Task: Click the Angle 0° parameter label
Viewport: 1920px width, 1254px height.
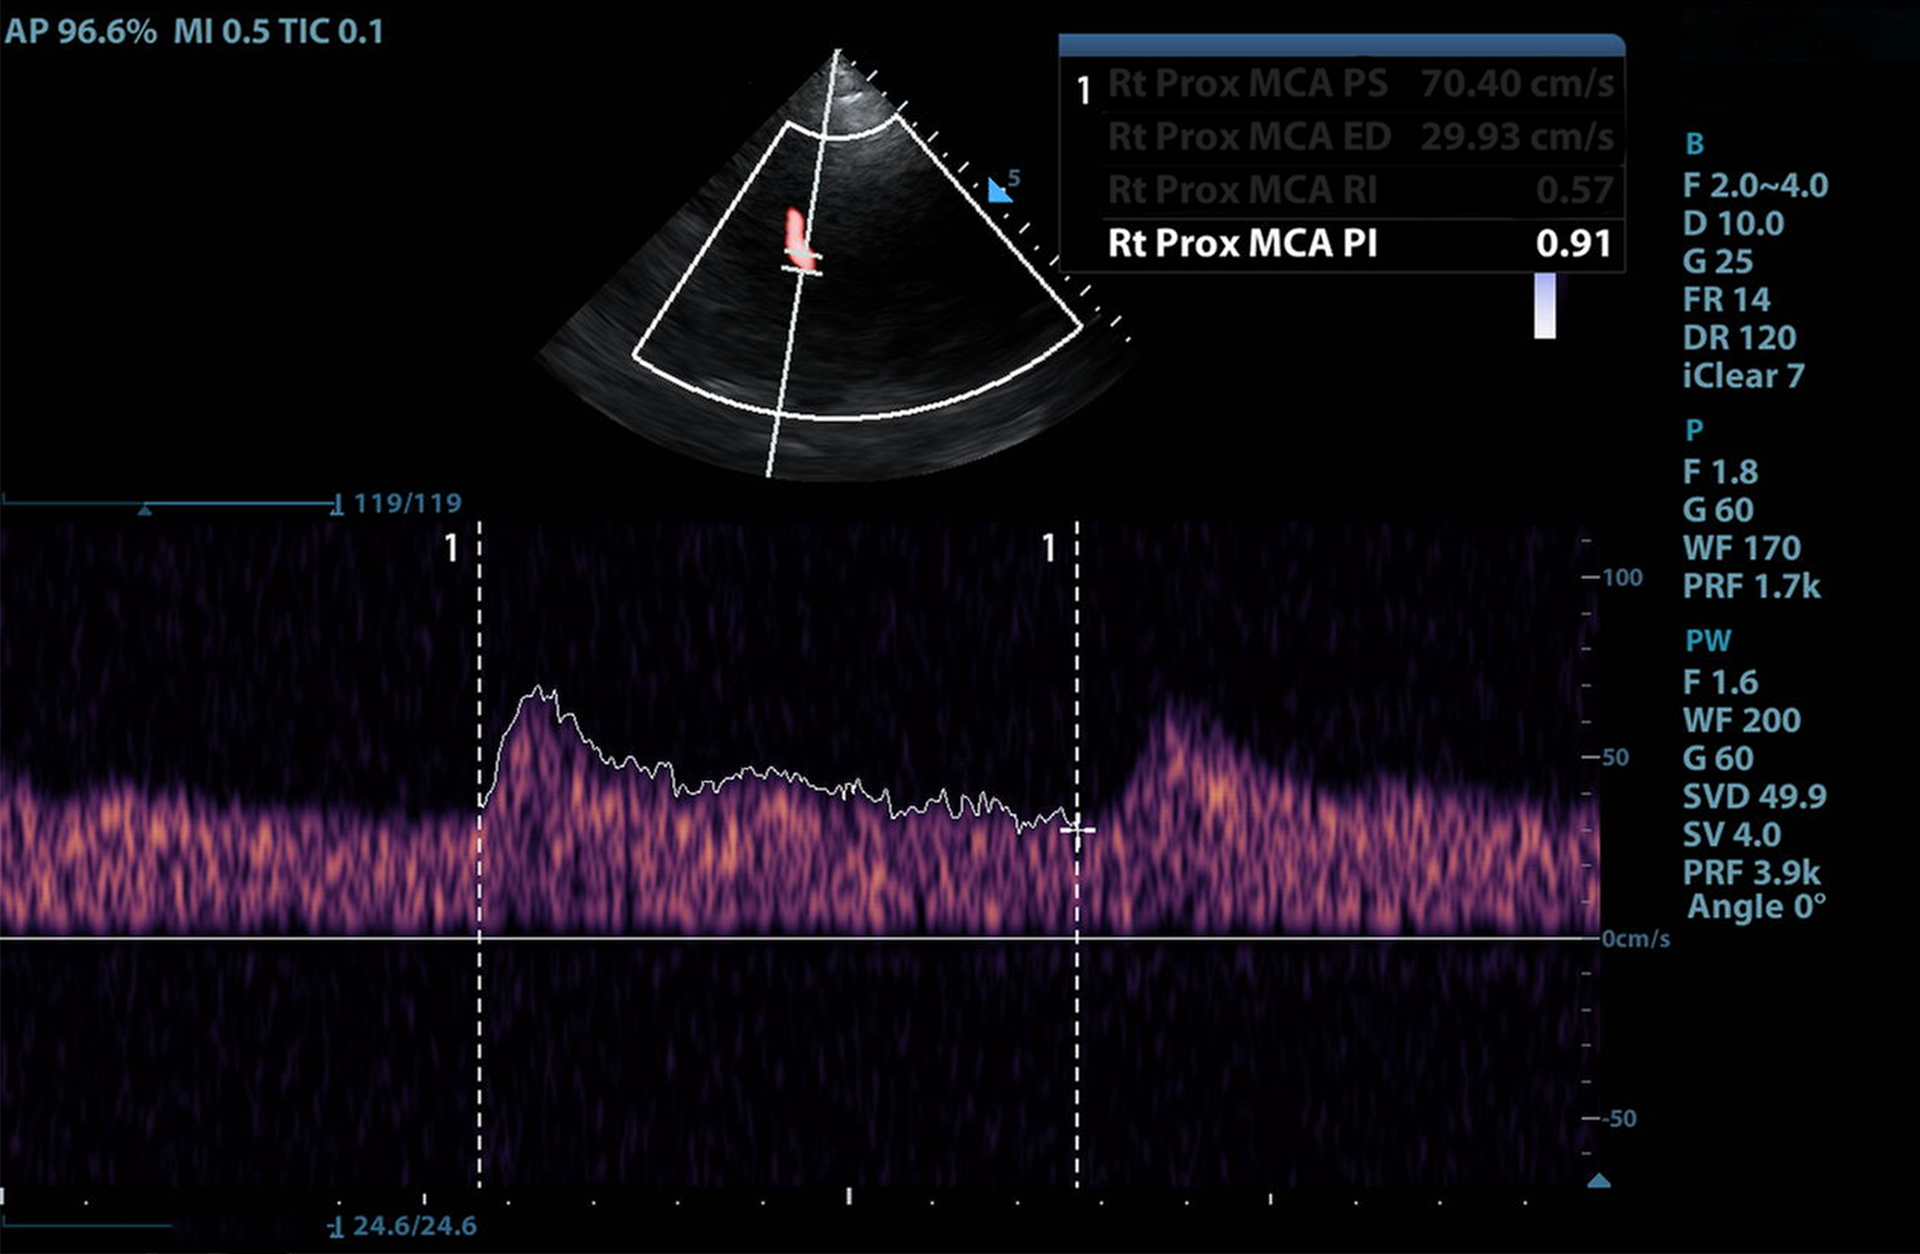Action: point(1756,908)
